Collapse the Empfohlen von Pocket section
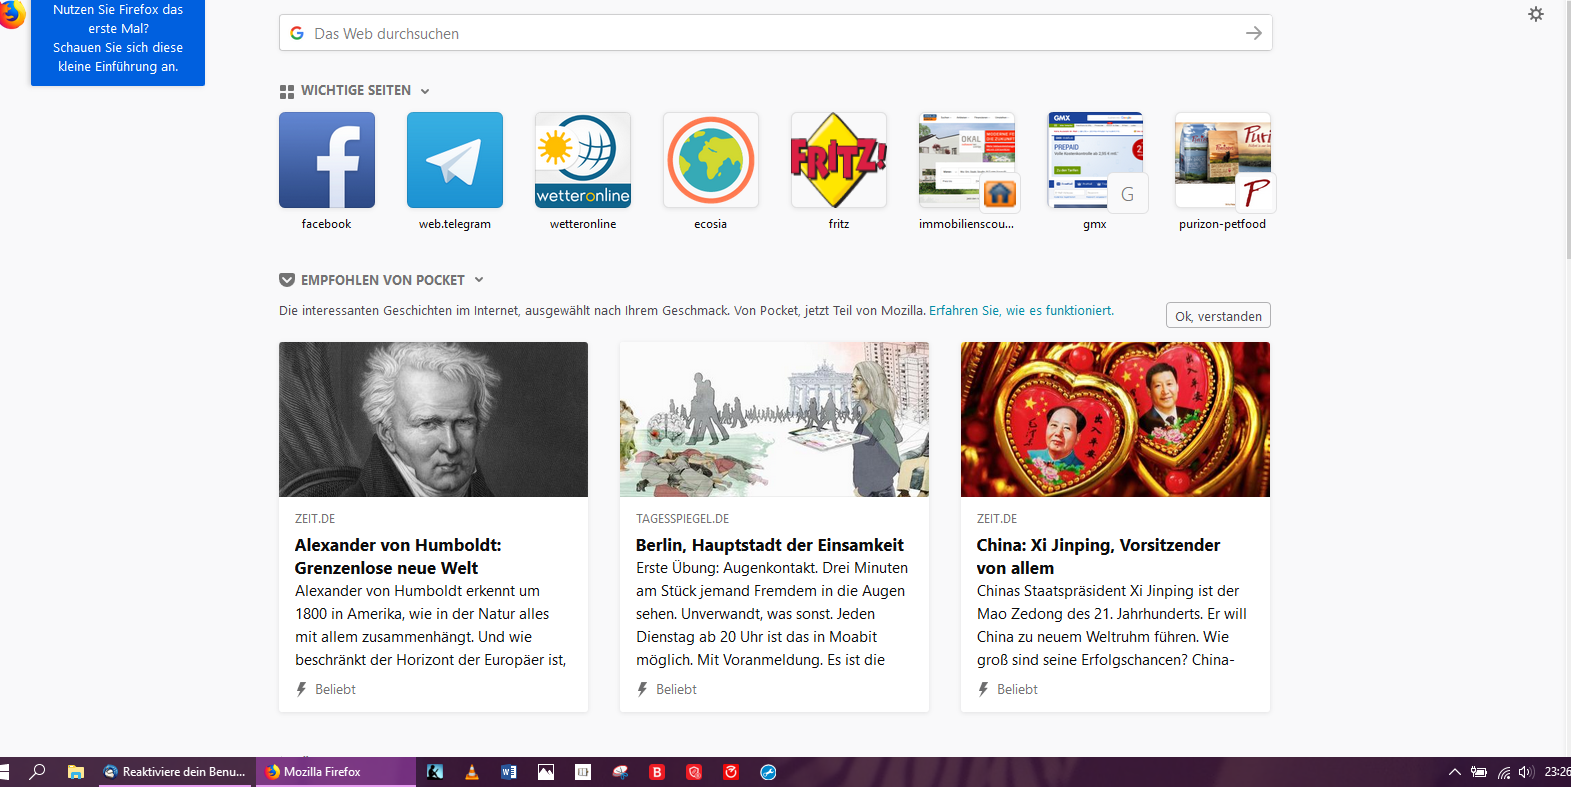This screenshot has width=1571, height=787. (x=479, y=280)
